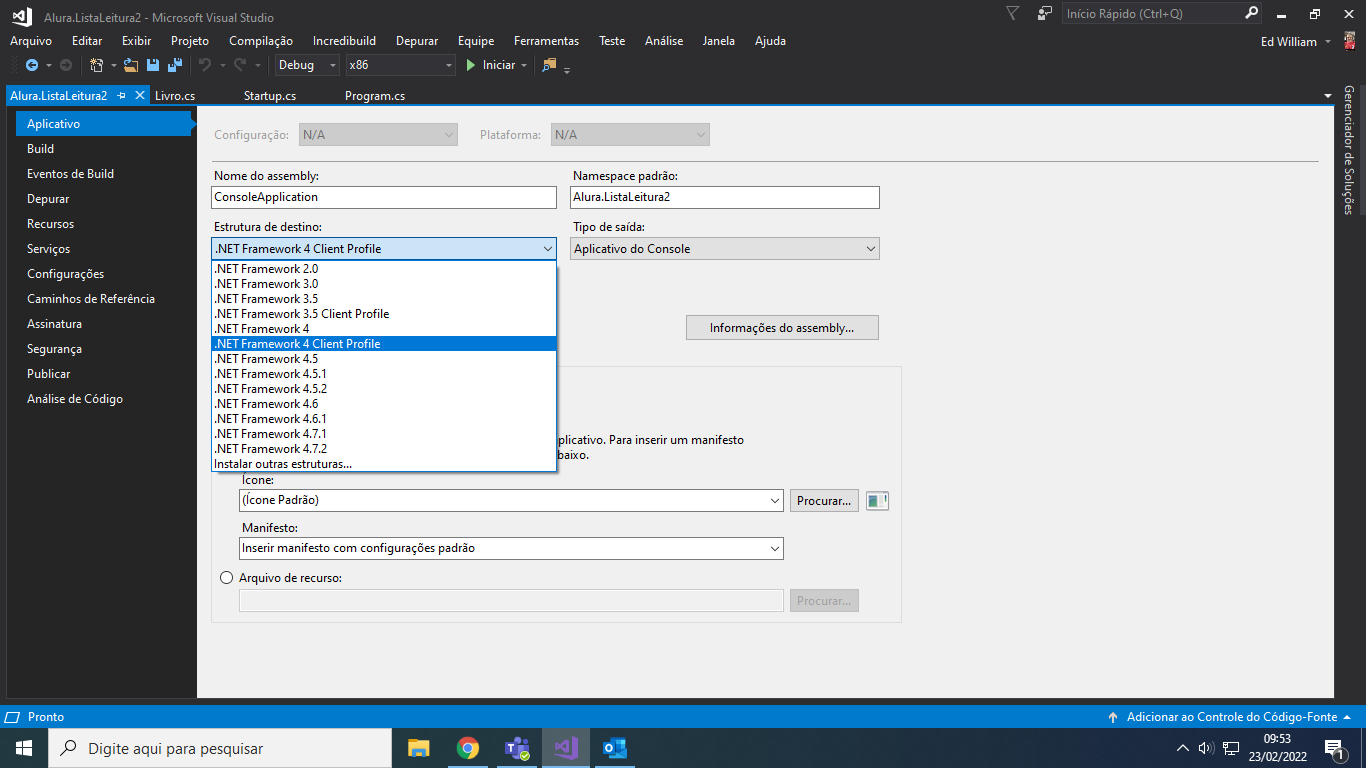This screenshot has height=768, width=1366.
Task: Click the New Project toolbar icon
Action: pyautogui.click(x=97, y=65)
